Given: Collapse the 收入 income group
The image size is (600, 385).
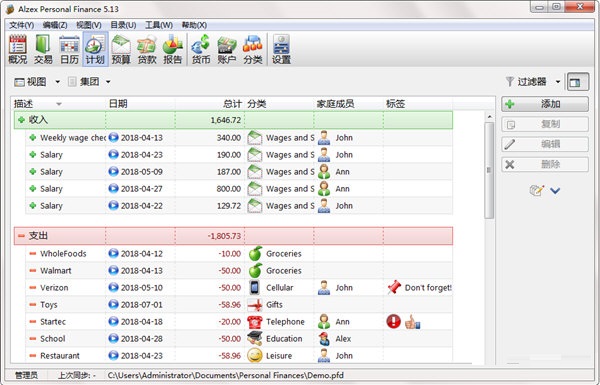Looking at the screenshot, I should pos(21,120).
